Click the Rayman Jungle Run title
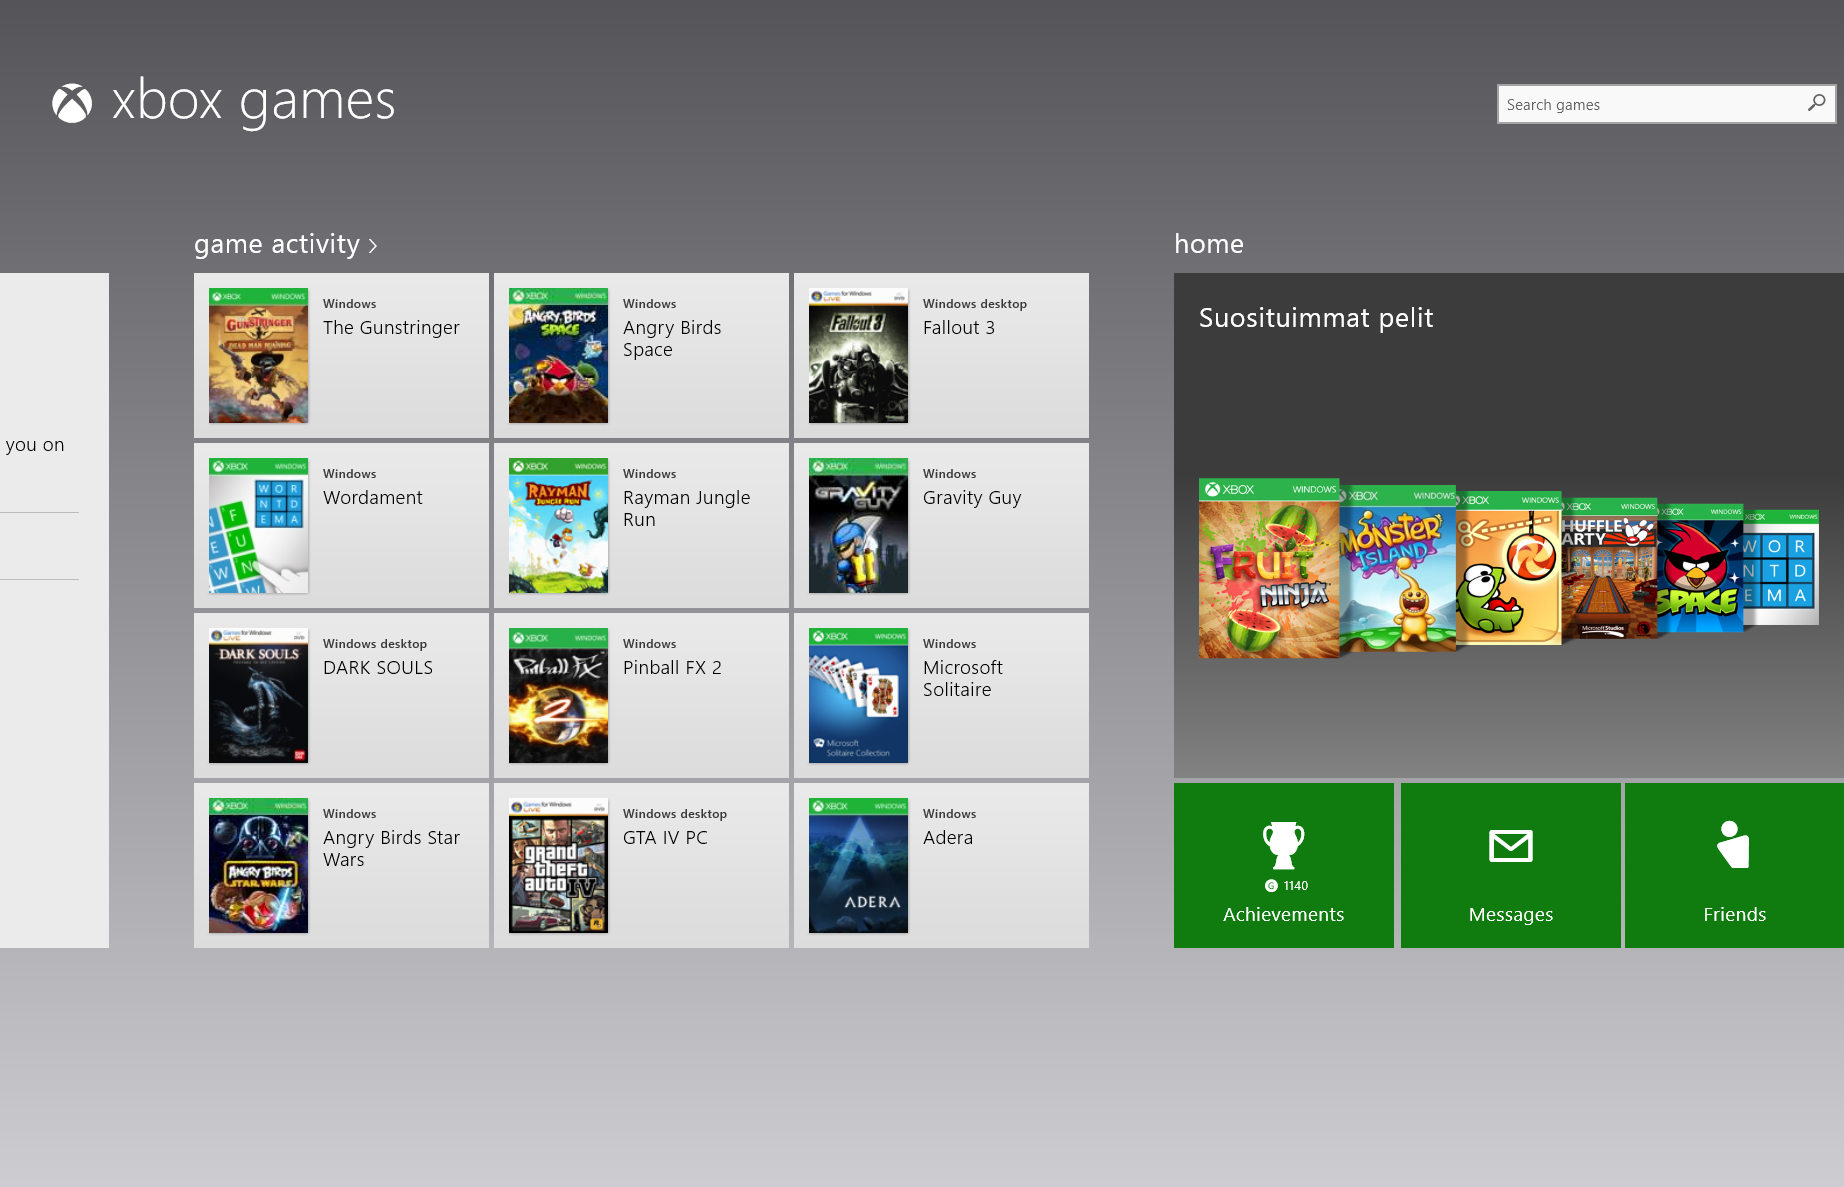This screenshot has height=1187, width=1844. (x=687, y=509)
